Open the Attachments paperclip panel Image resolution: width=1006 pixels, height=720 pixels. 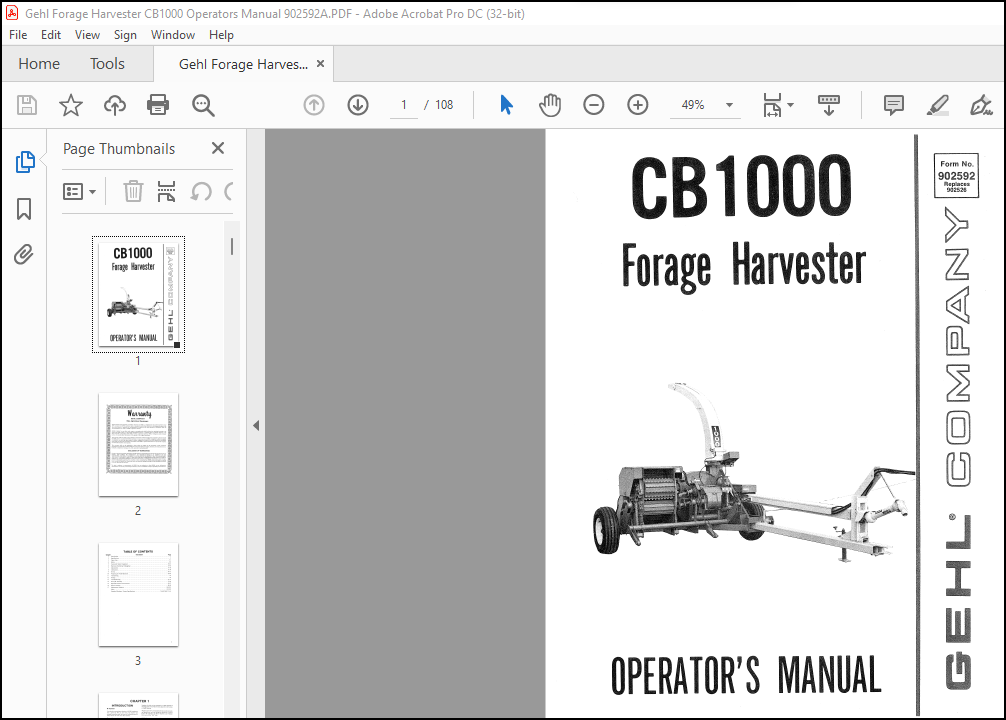(24, 255)
